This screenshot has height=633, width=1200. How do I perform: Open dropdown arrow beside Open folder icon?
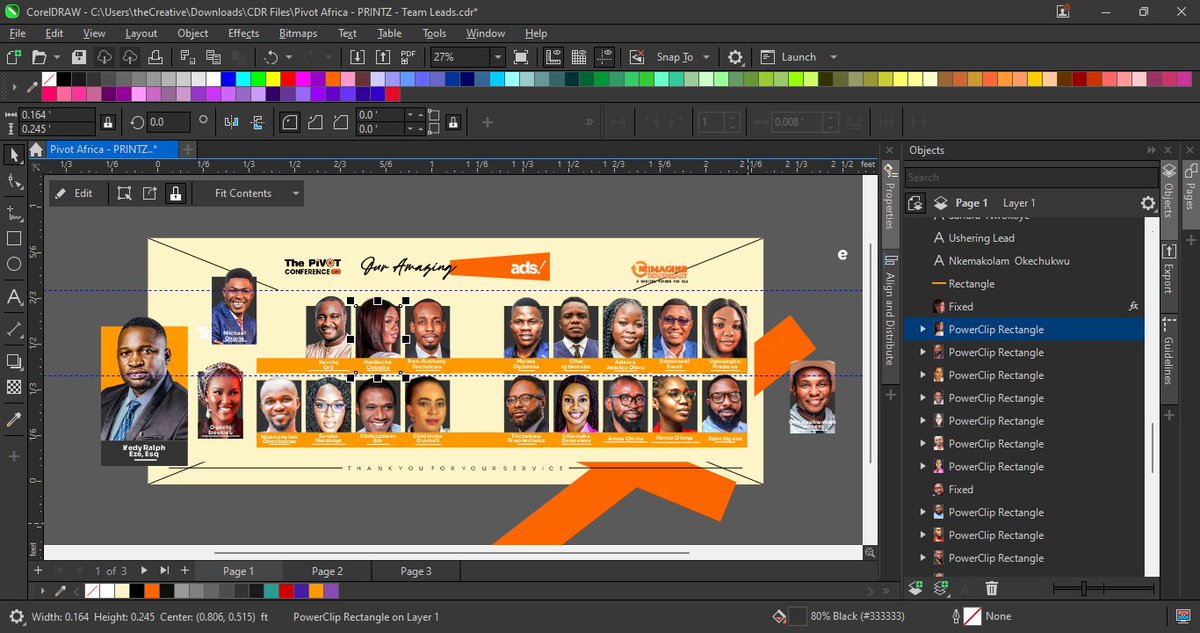click(58, 57)
